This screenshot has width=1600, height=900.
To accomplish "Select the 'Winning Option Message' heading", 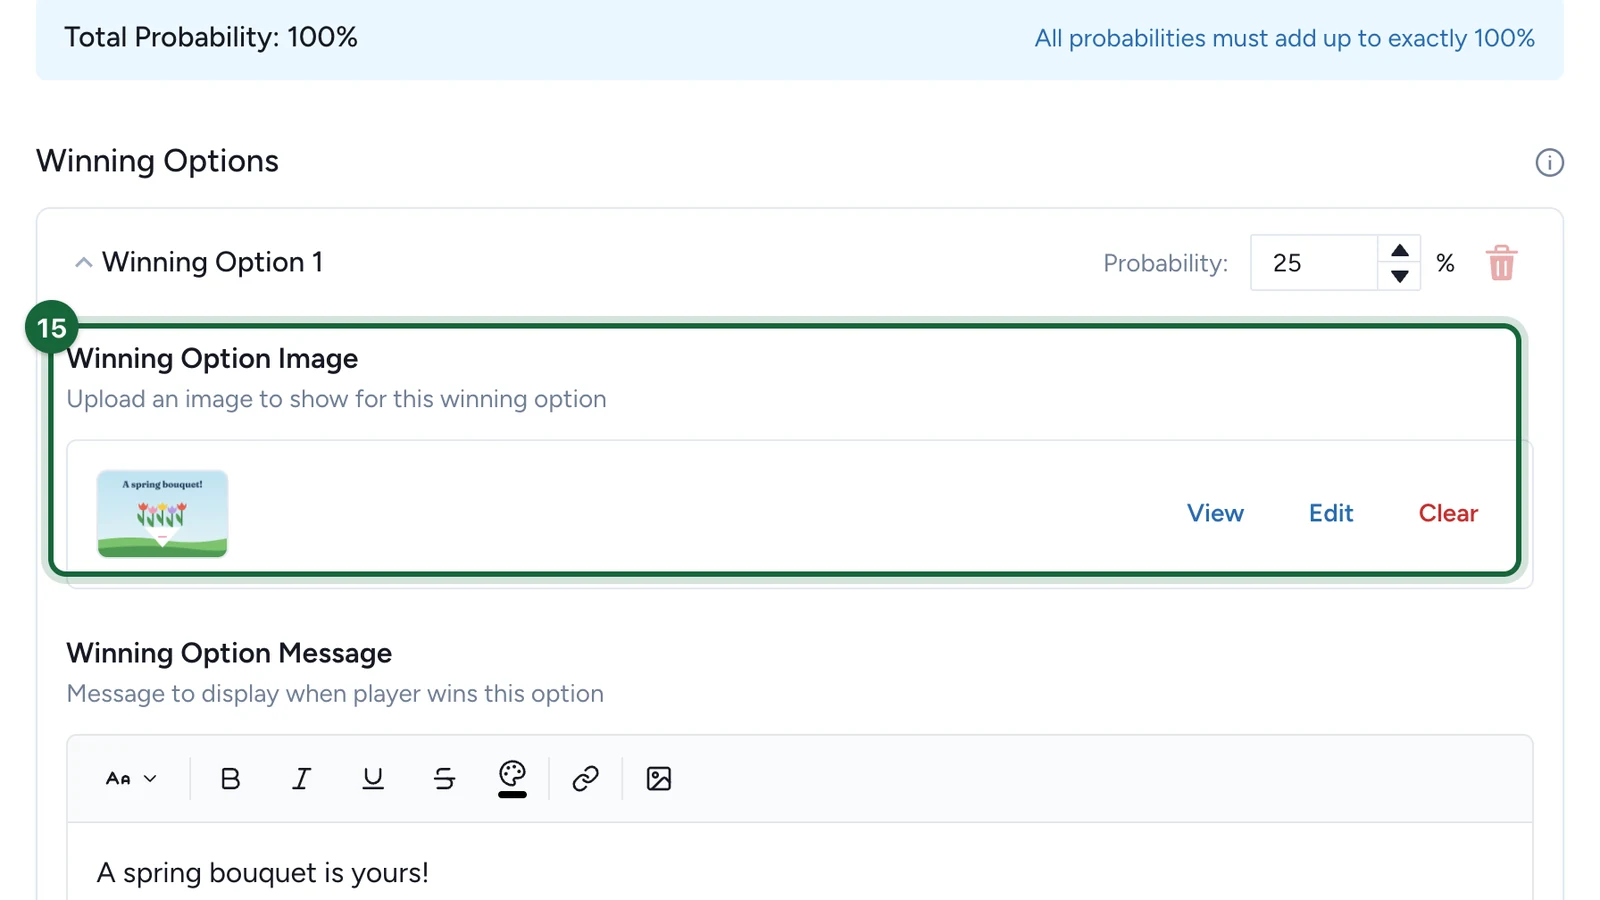I will click(229, 653).
